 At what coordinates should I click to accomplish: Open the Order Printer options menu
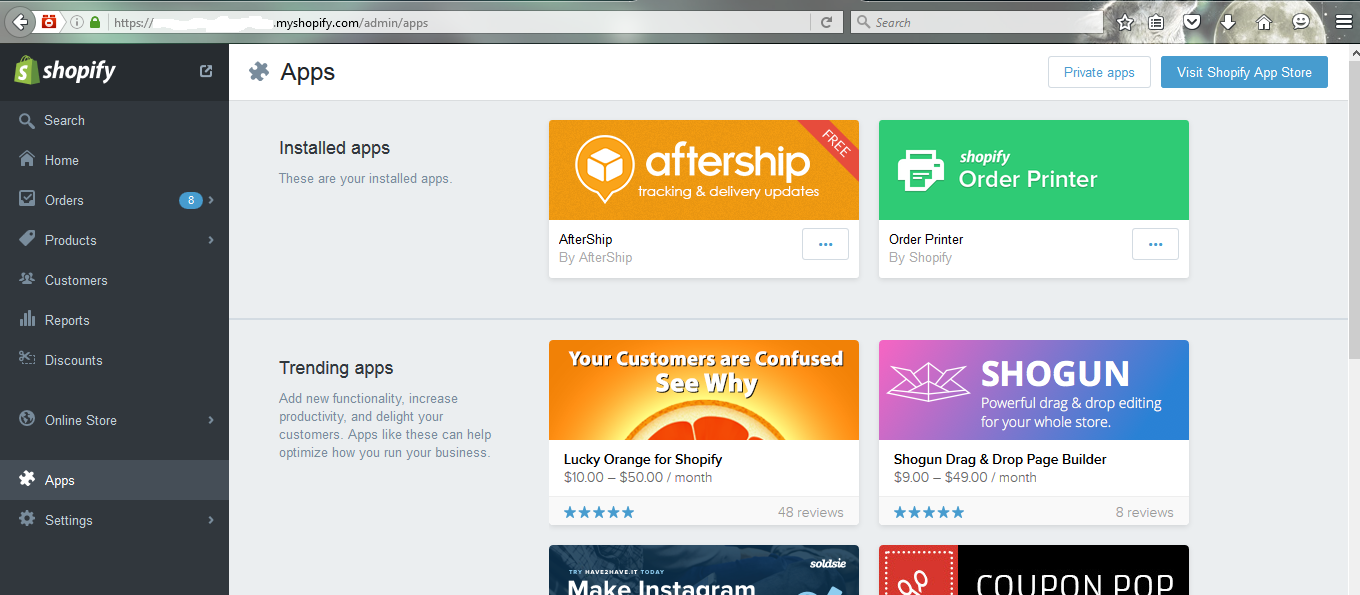(1155, 243)
